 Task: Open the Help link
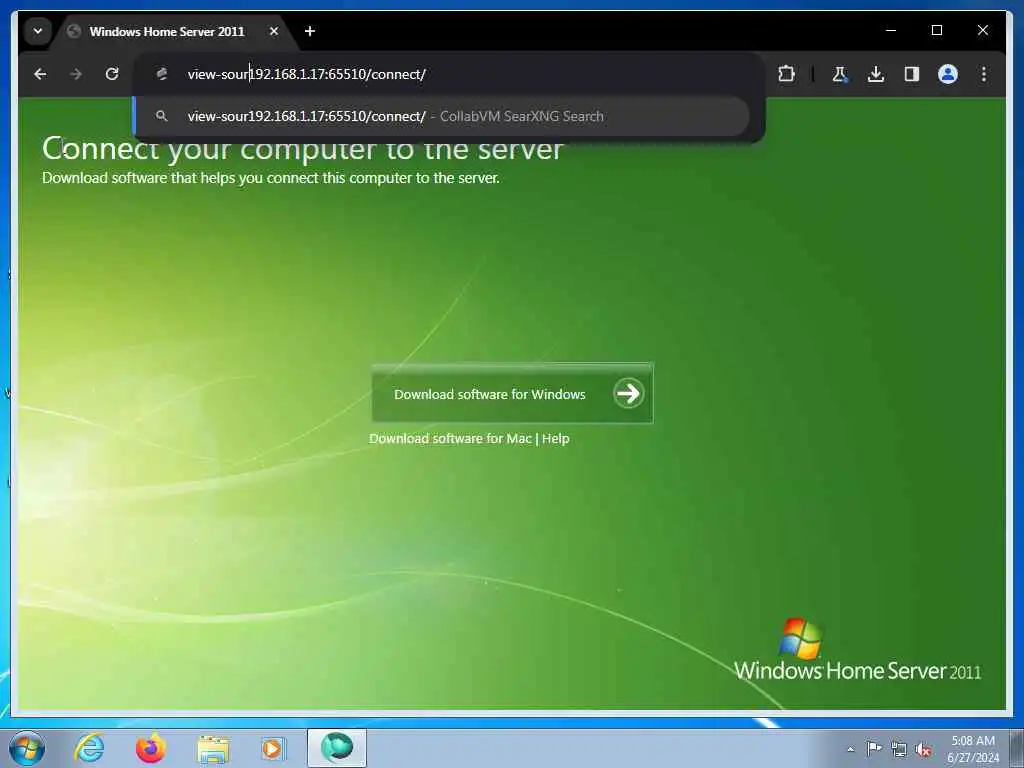(556, 438)
